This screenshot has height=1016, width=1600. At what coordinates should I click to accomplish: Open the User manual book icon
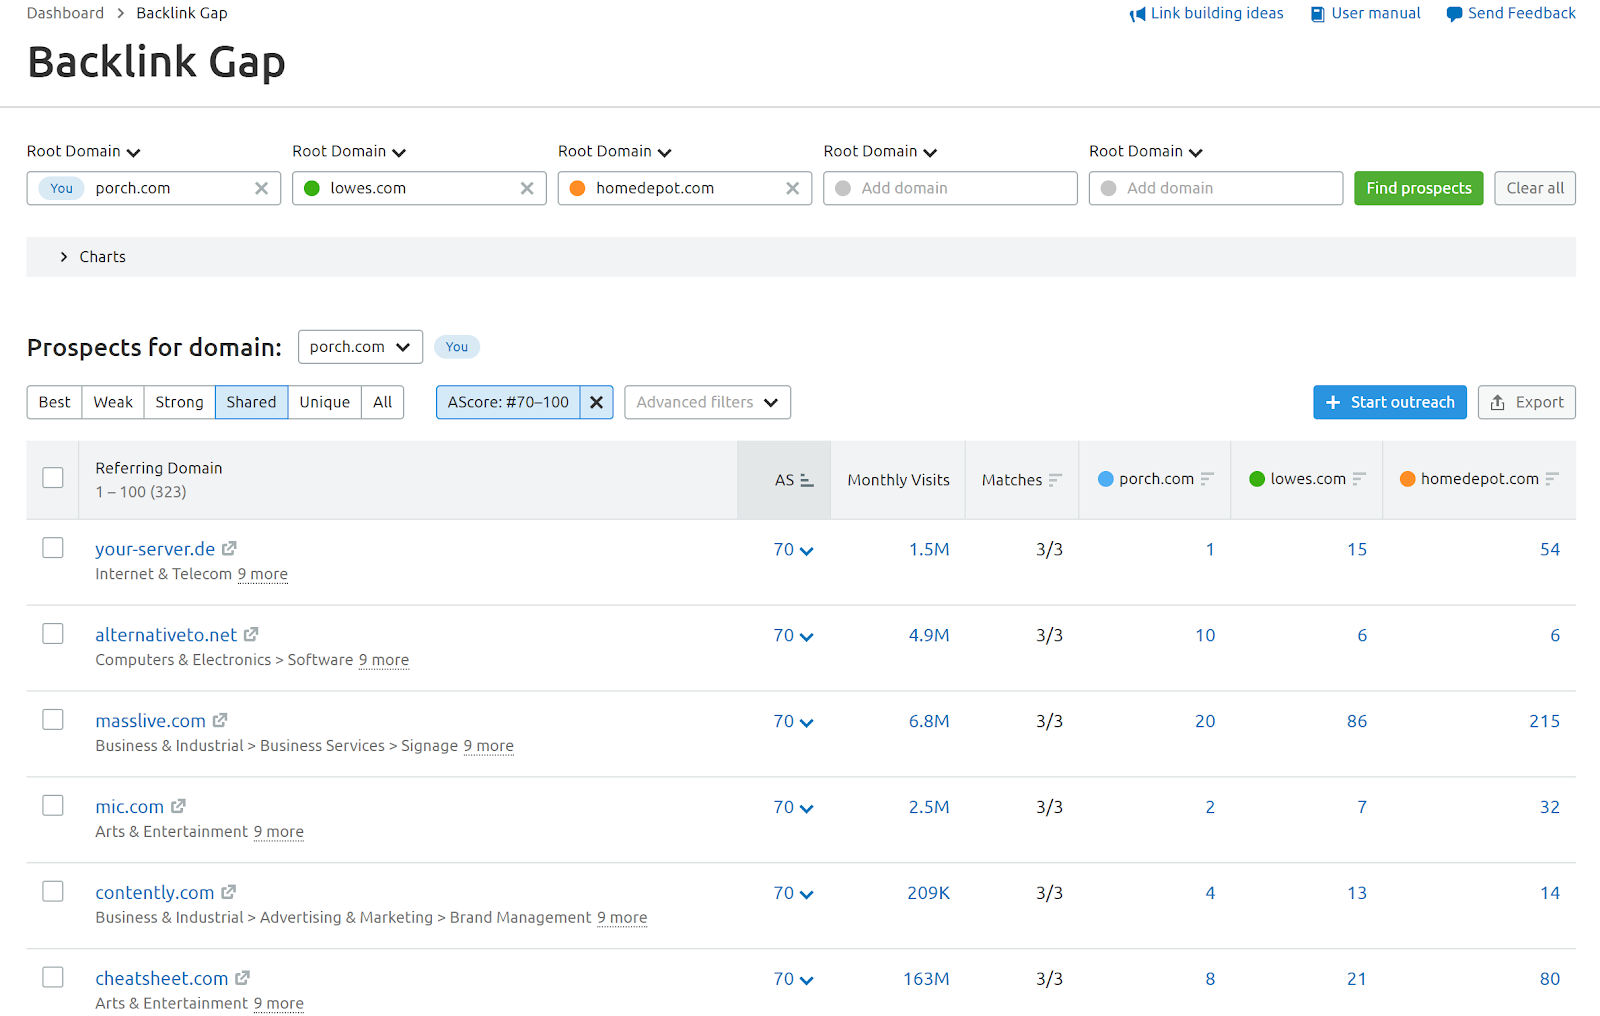[x=1318, y=14]
